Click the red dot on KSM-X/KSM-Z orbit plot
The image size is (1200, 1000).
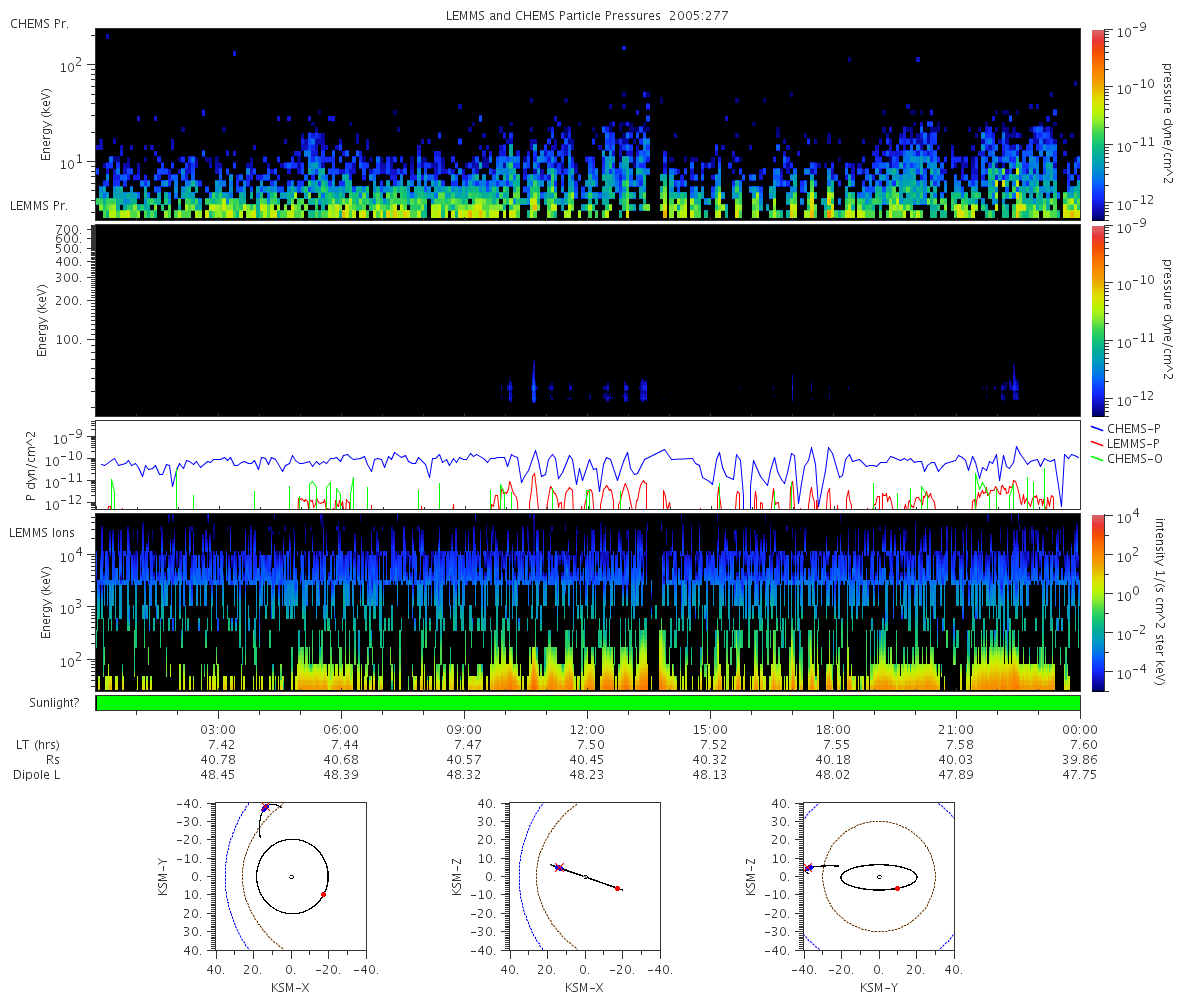[x=618, y=888]
